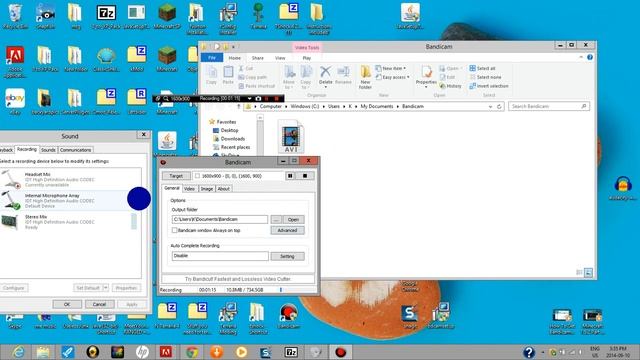Screen dimensions: 640x360
Task: Collapse the Explorer ribbon with the chevron
Action: (x=581, y=57)
